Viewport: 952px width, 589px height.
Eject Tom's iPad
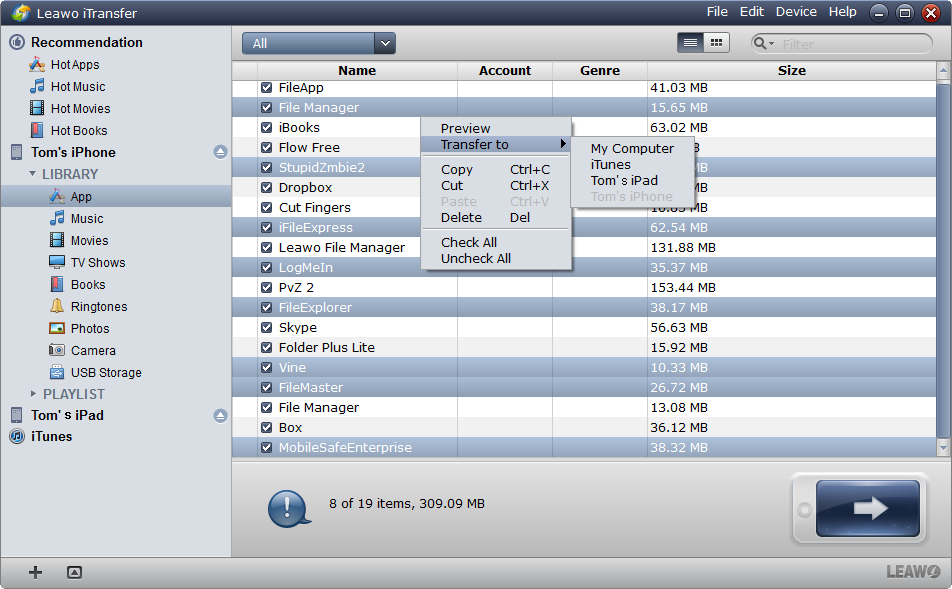pyautogui.click(x=220, y=415)
